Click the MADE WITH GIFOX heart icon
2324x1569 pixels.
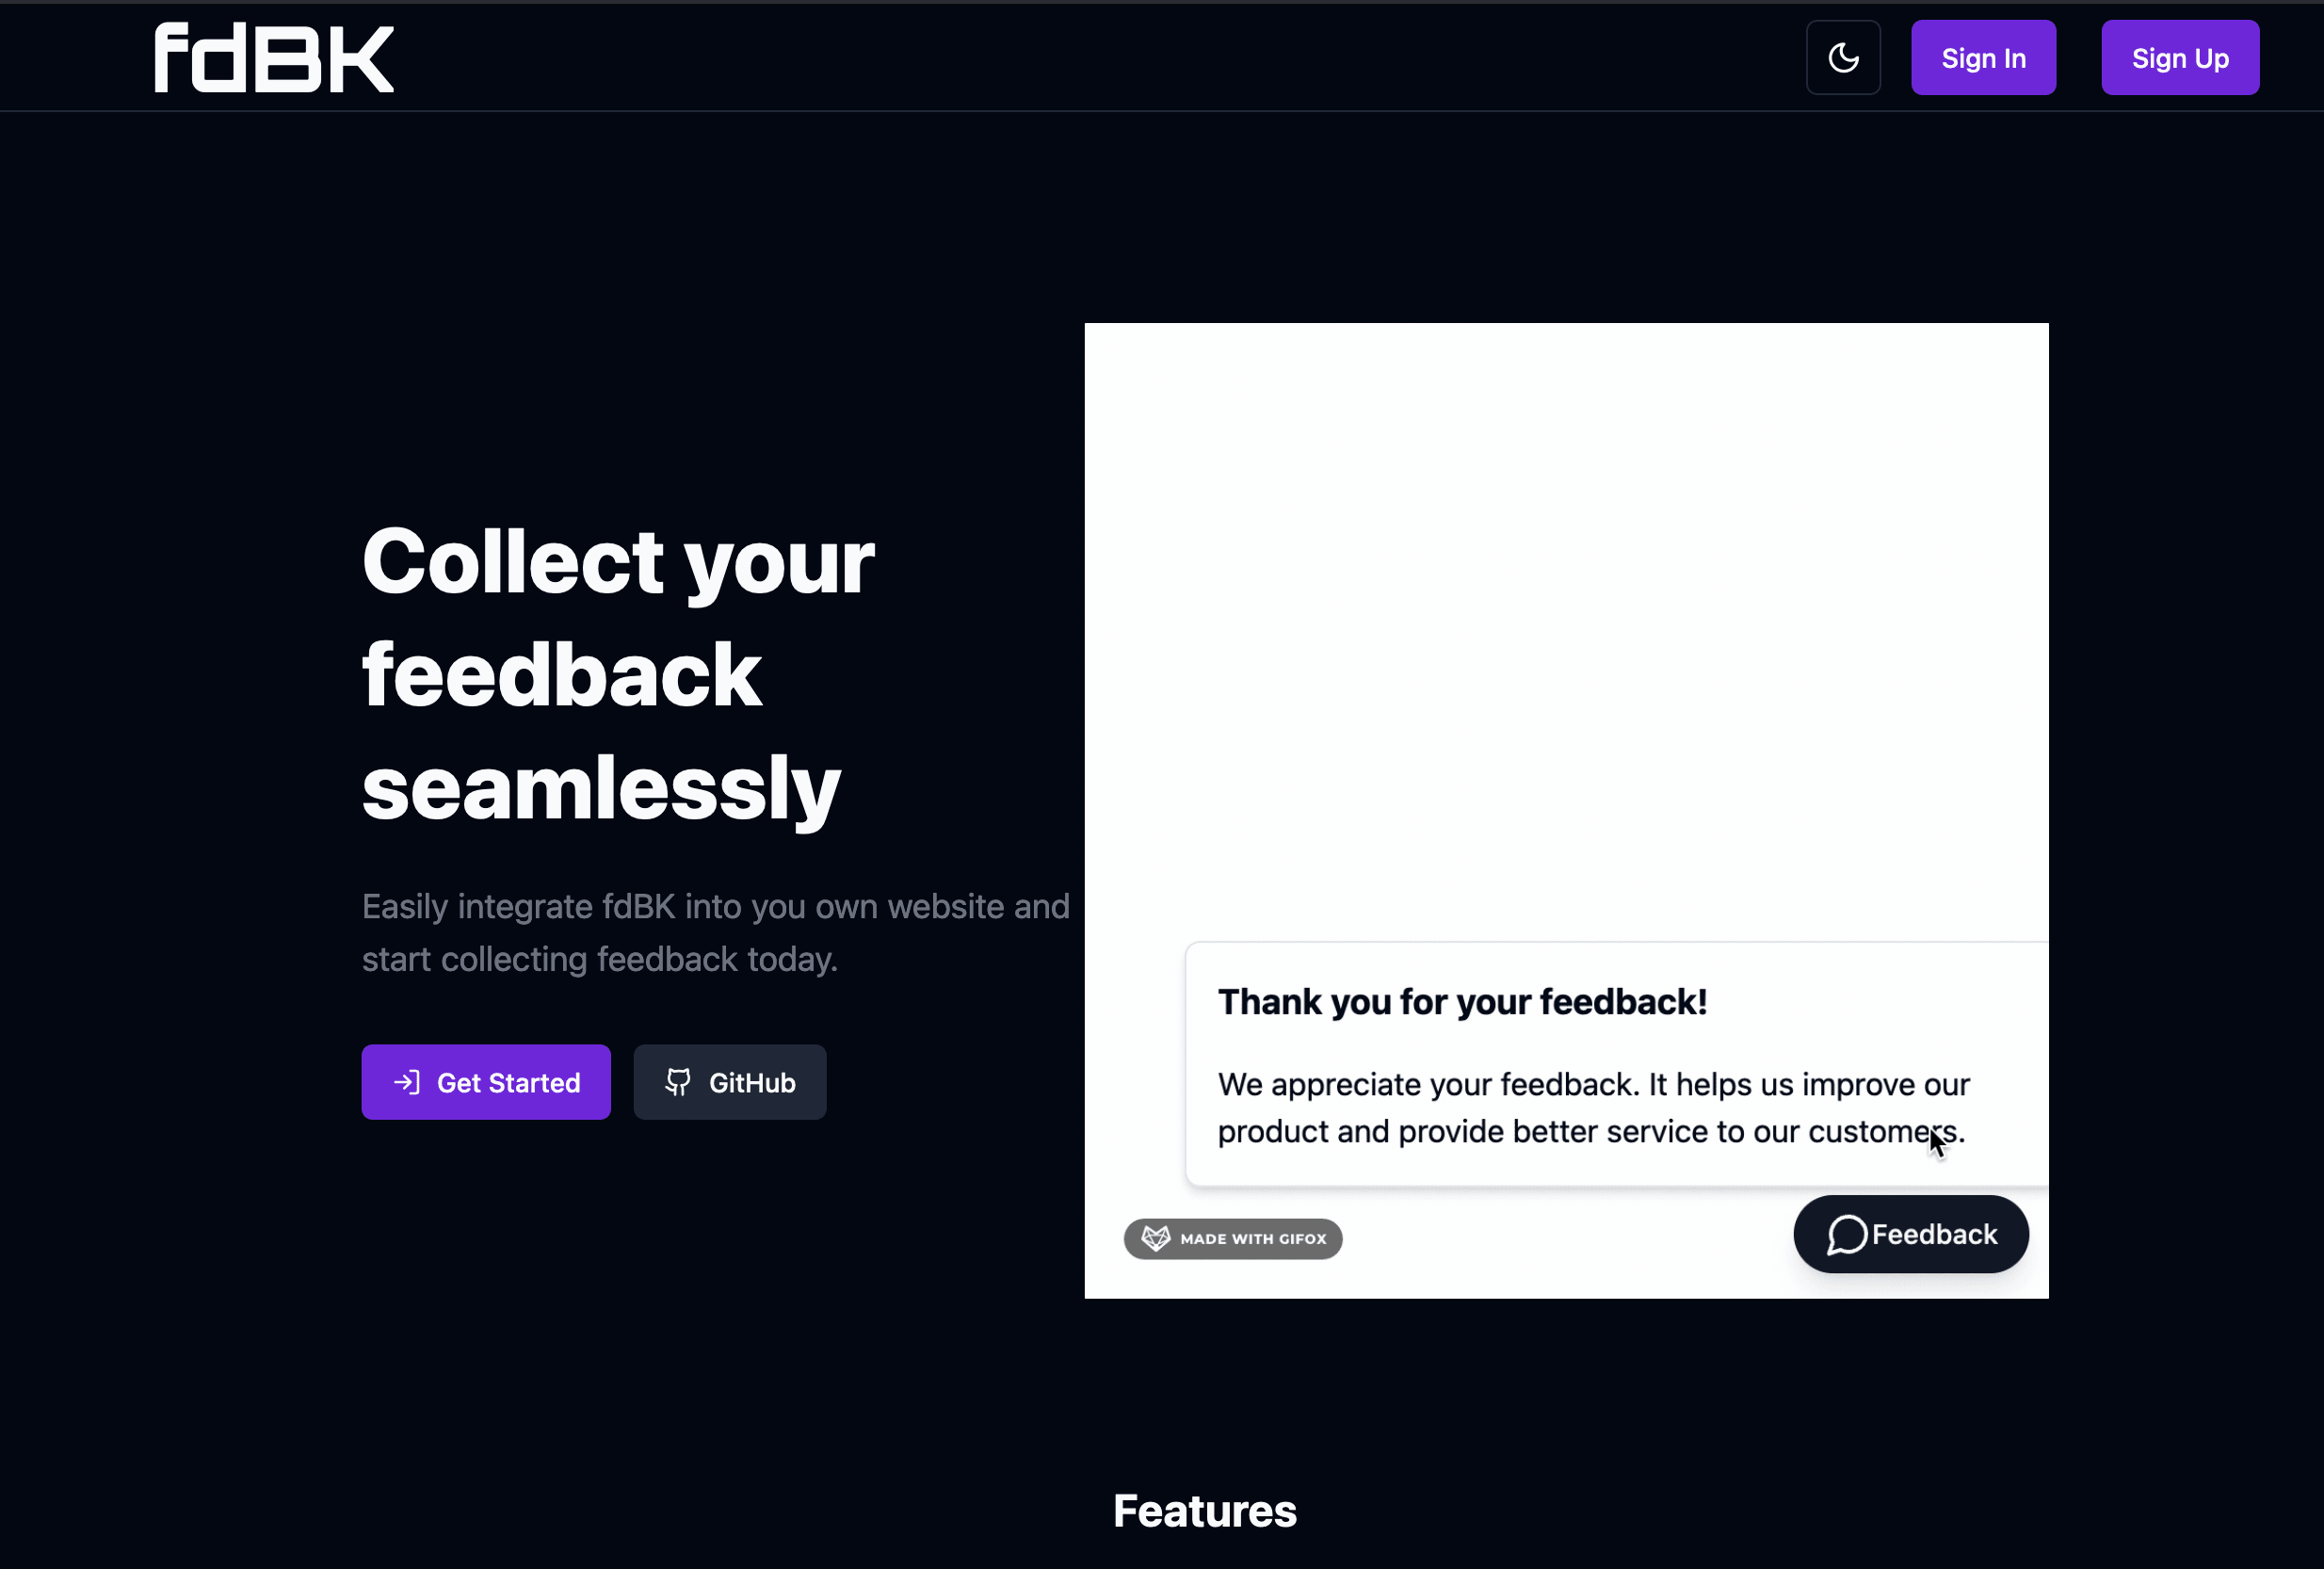click(x=1154, y=1238)
